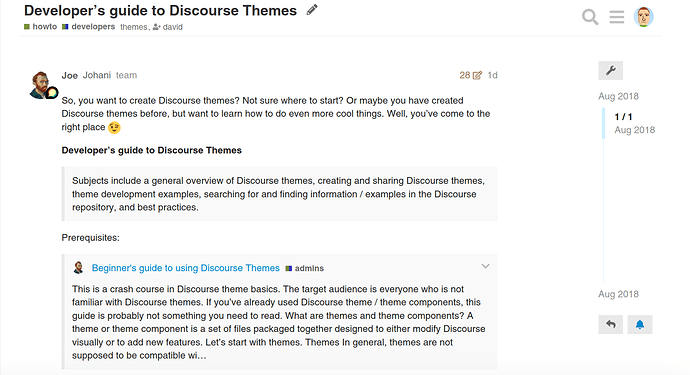Image resolution: width=690 pixels, height=375 pixels.
Task: Click the timeline scroller handle bar
Action: [603, 123]
